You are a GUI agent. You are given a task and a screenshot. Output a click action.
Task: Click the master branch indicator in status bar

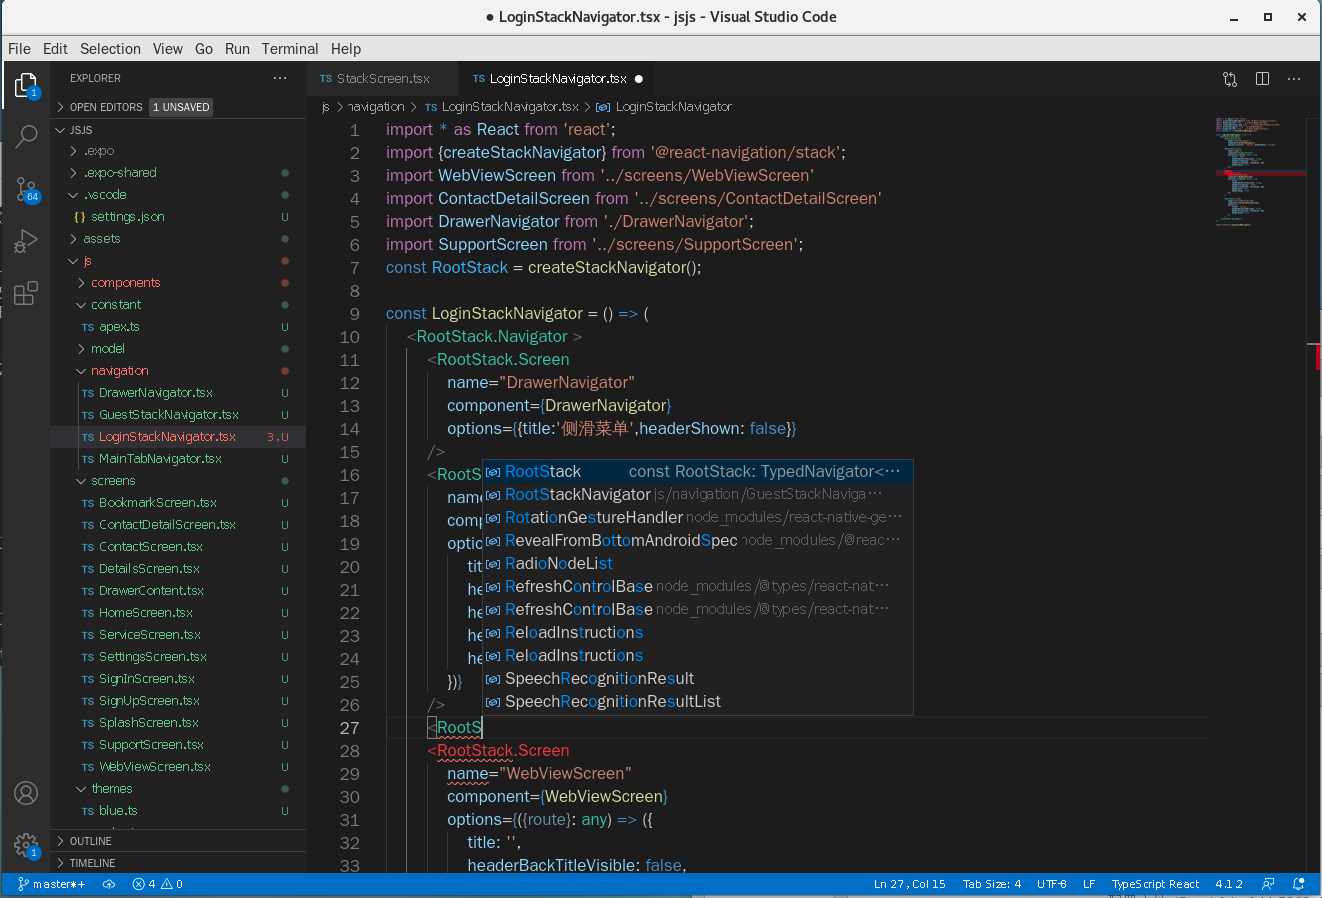(52, 884)
